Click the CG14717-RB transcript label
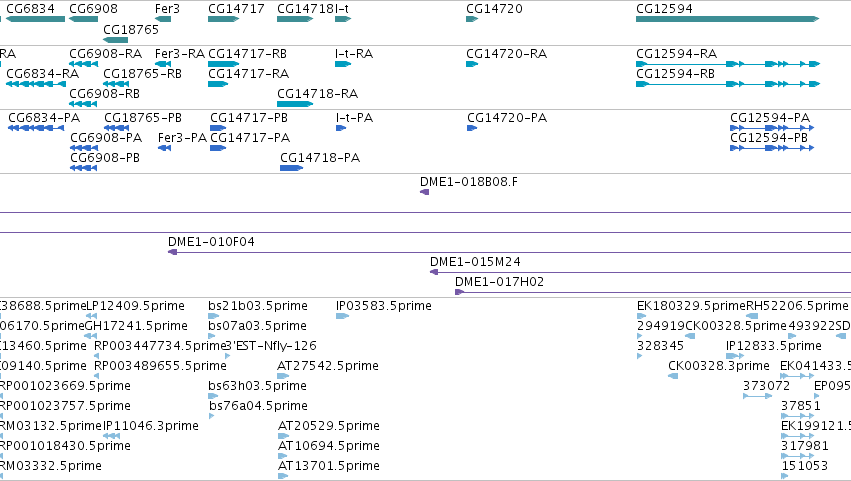 coord(247,54)
